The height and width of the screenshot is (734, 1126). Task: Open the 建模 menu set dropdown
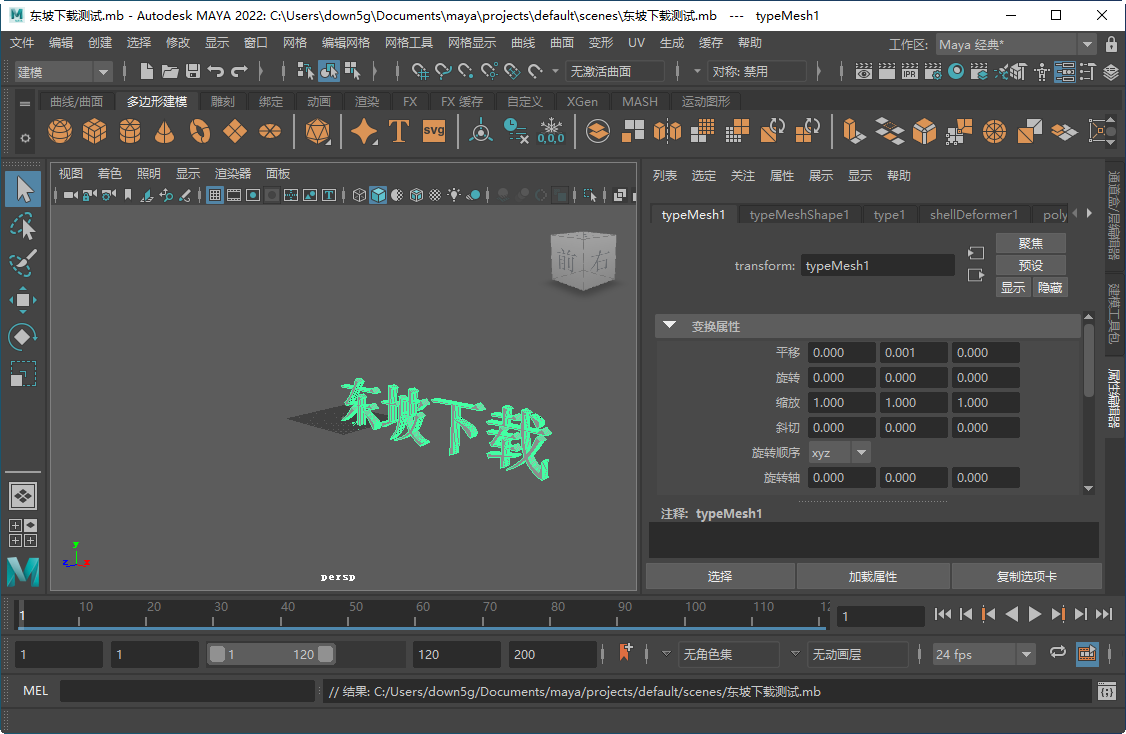pos(101,71)
